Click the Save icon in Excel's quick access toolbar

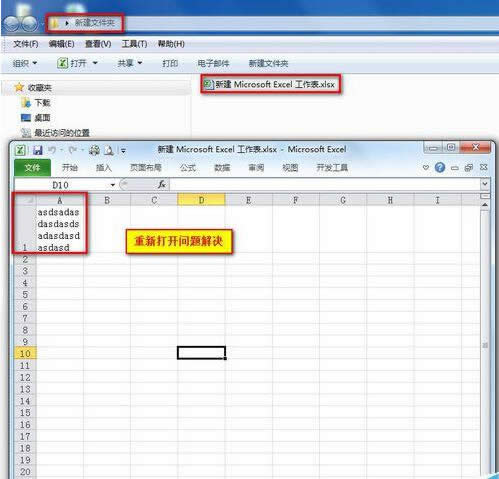click(x=38, y=150)
